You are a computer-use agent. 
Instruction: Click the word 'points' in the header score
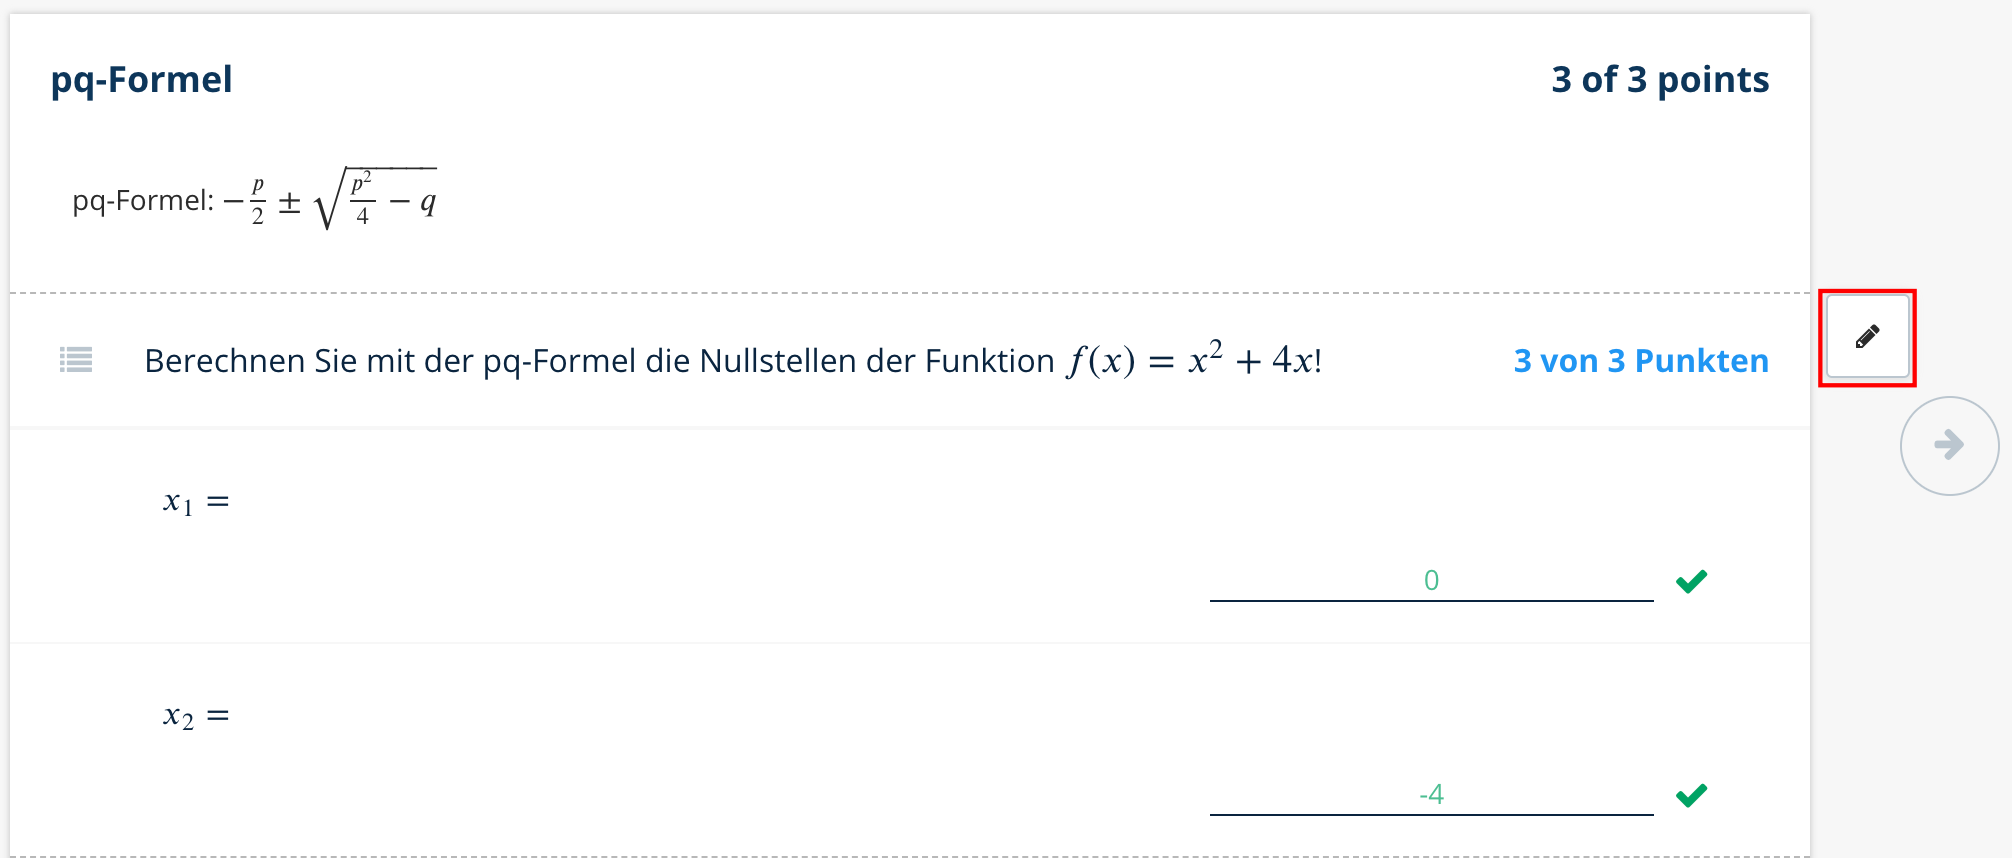1713,80
